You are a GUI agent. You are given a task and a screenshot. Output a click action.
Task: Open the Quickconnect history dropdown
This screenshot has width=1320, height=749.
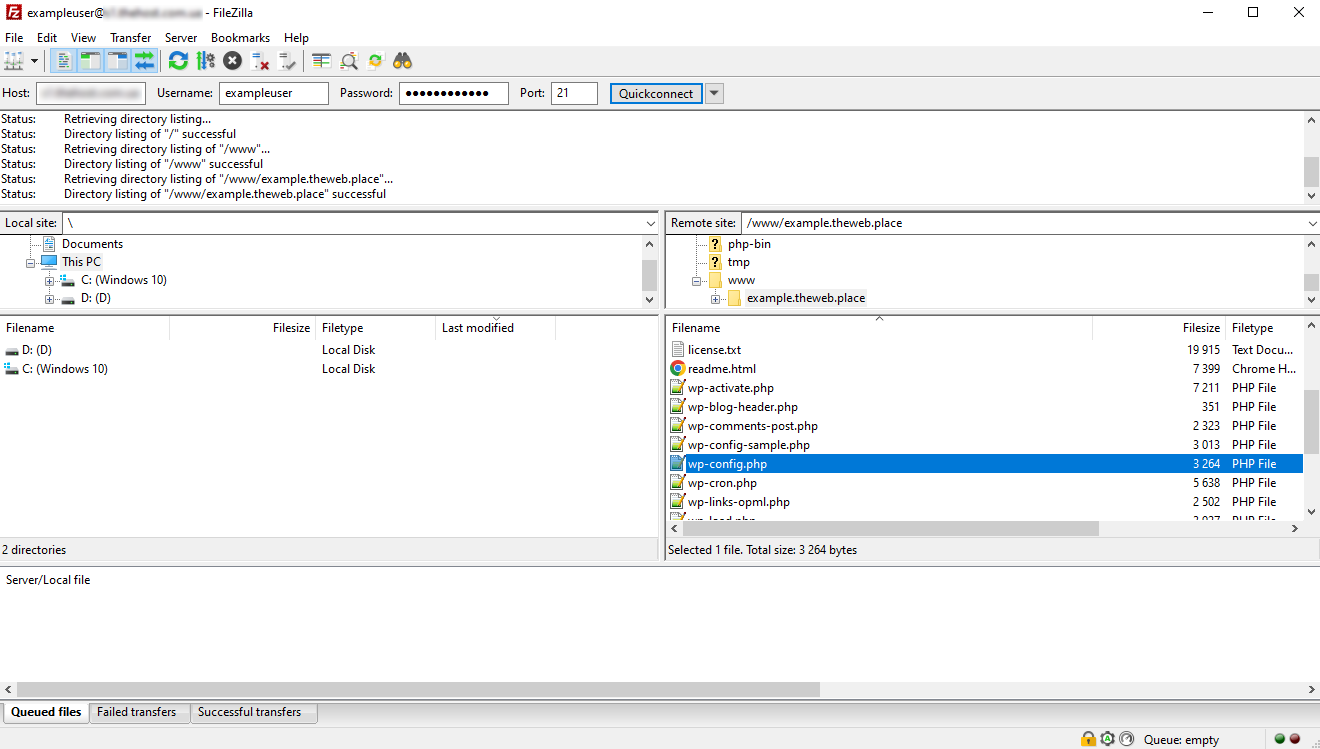click(x=714, y=93)
